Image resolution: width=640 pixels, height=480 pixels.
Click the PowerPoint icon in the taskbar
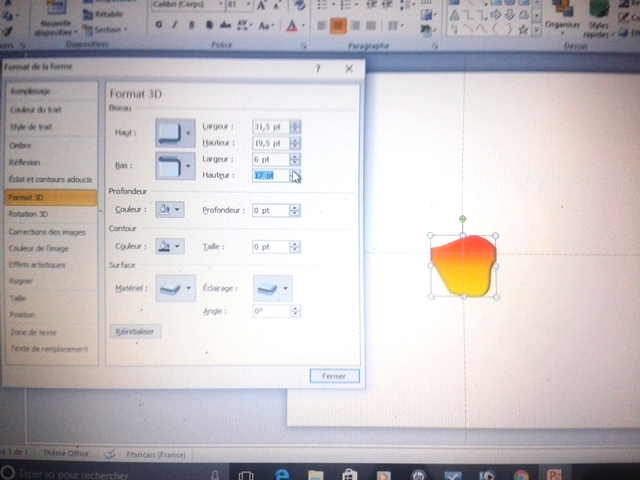click(553, 474)
